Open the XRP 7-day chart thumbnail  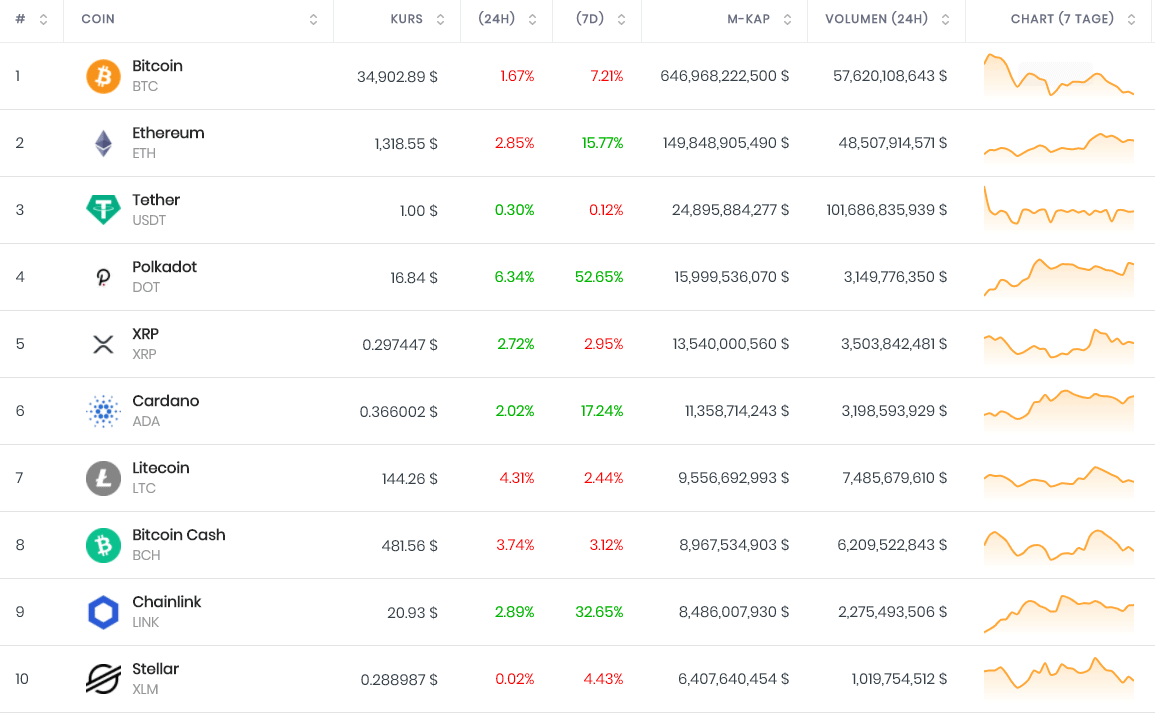1059,345
